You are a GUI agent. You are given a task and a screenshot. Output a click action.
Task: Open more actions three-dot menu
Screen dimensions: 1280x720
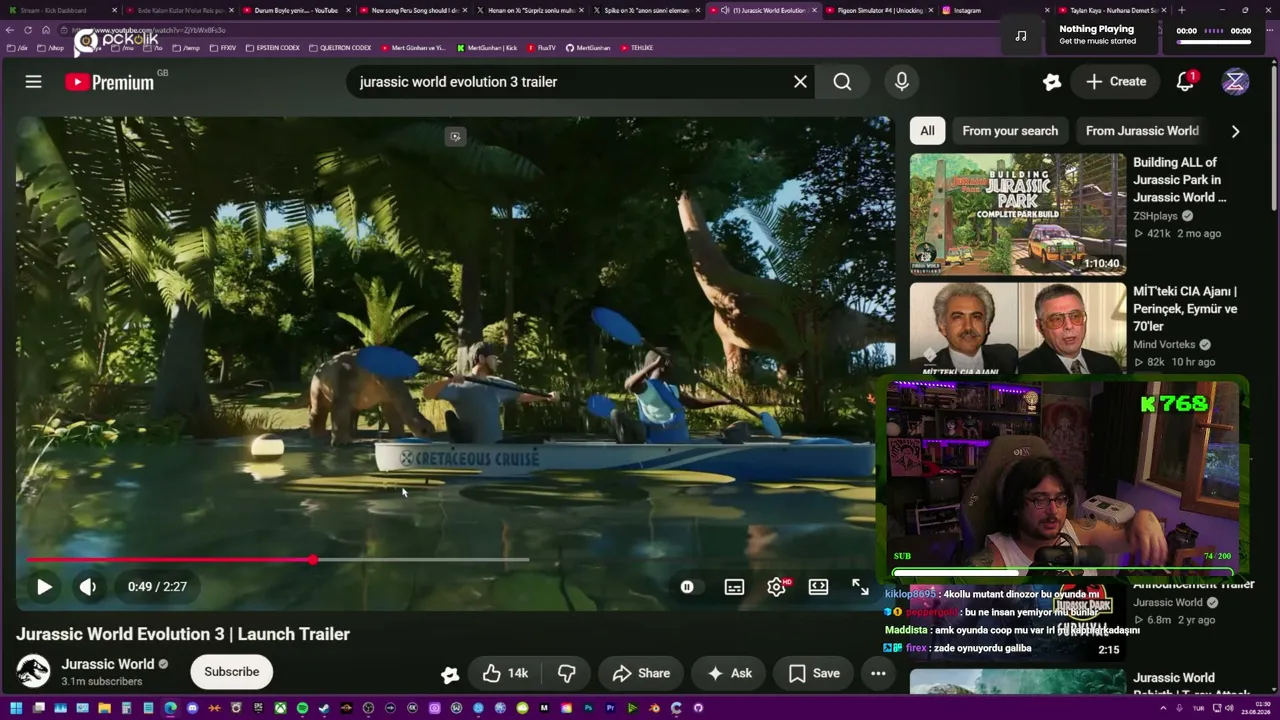pos(878,673)
